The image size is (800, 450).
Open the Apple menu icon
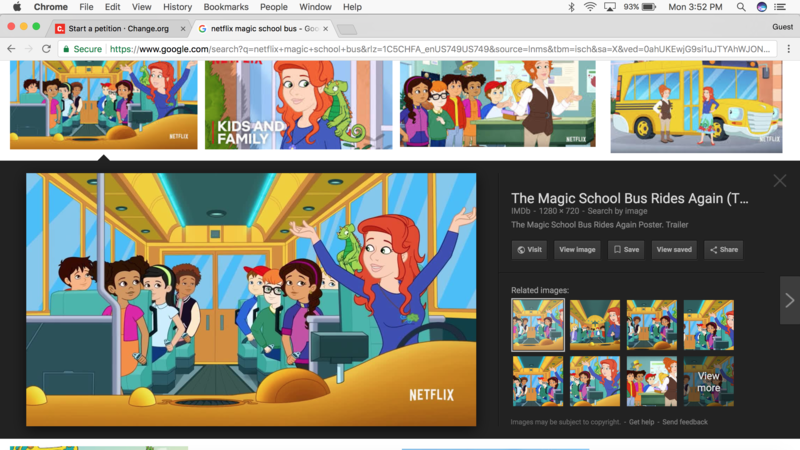(x=17, y=7)
